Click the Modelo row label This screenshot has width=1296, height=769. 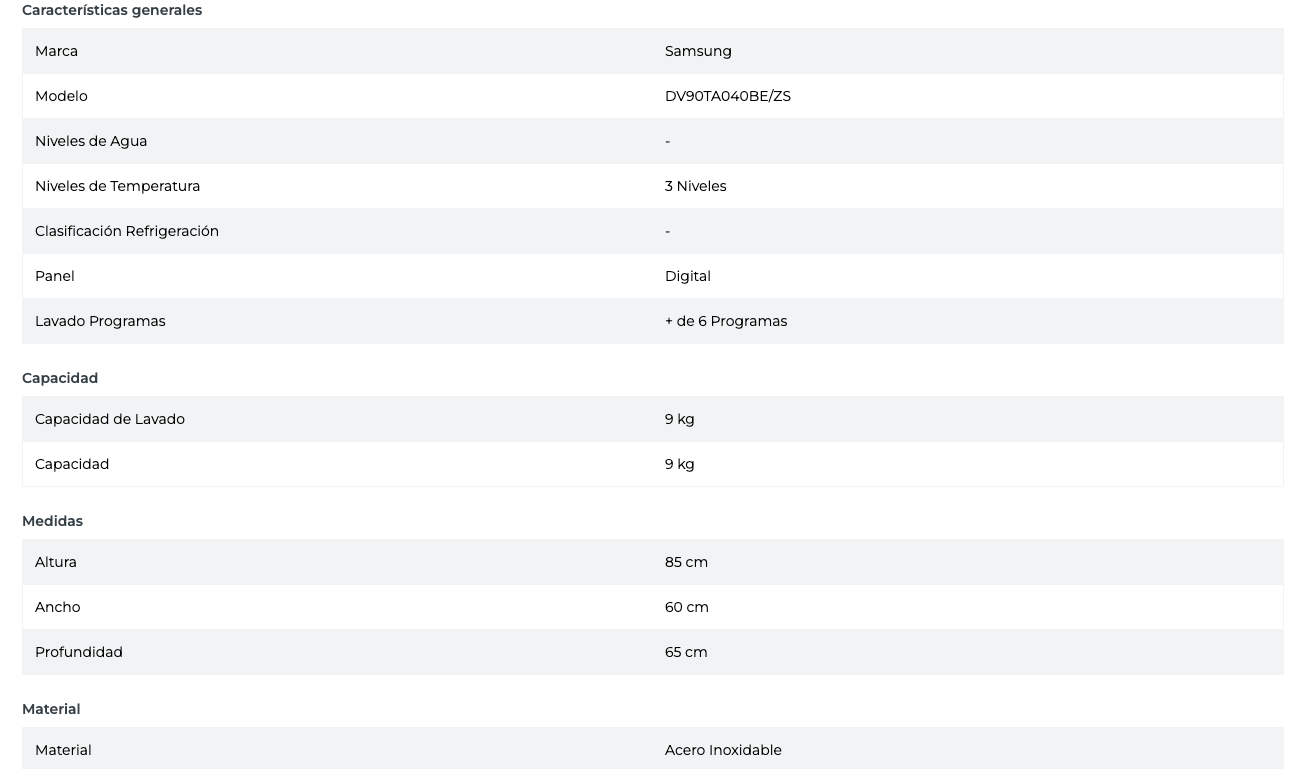[61, 96]
